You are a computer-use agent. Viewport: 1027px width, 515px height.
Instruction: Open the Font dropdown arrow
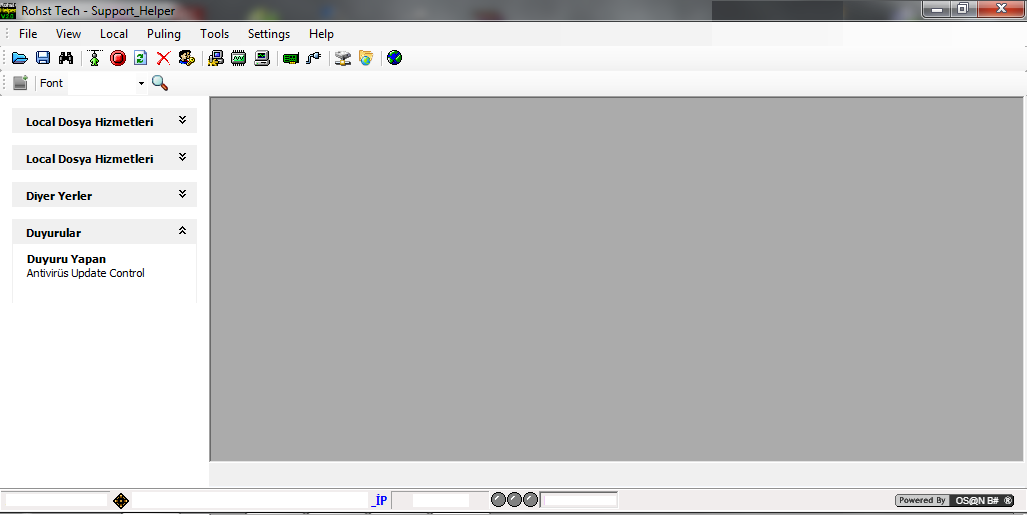141,83
